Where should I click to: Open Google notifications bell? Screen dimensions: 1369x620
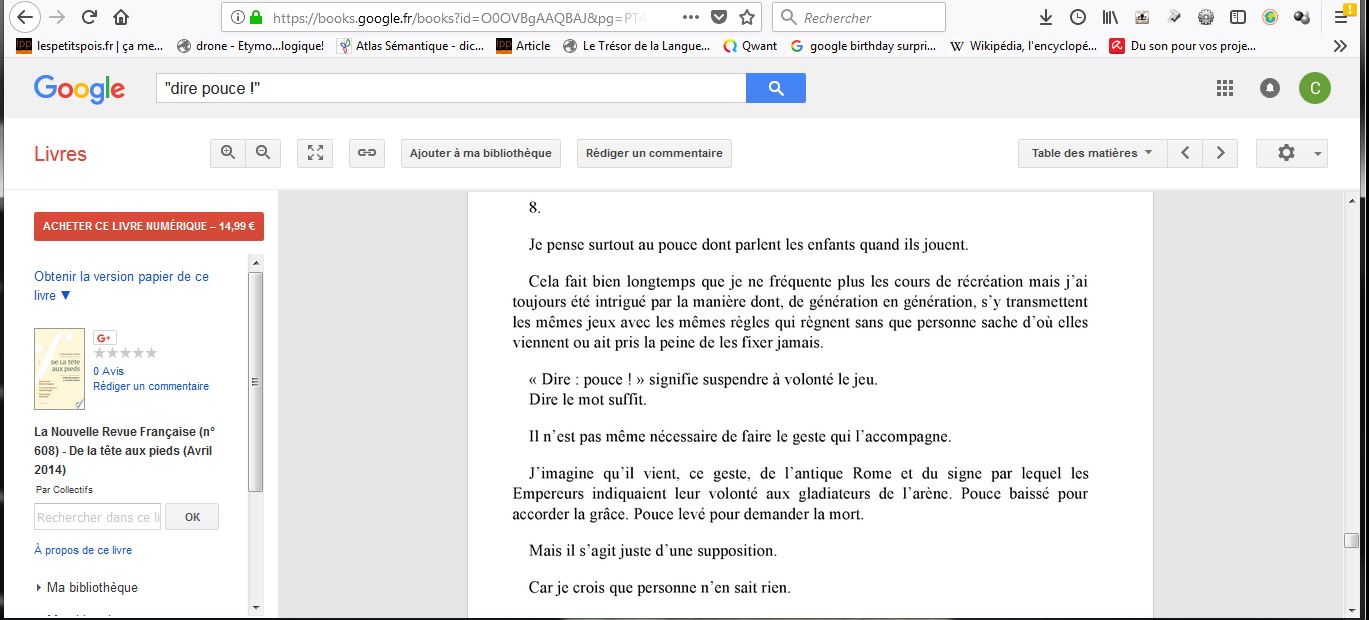click(x=1270, y=88)
